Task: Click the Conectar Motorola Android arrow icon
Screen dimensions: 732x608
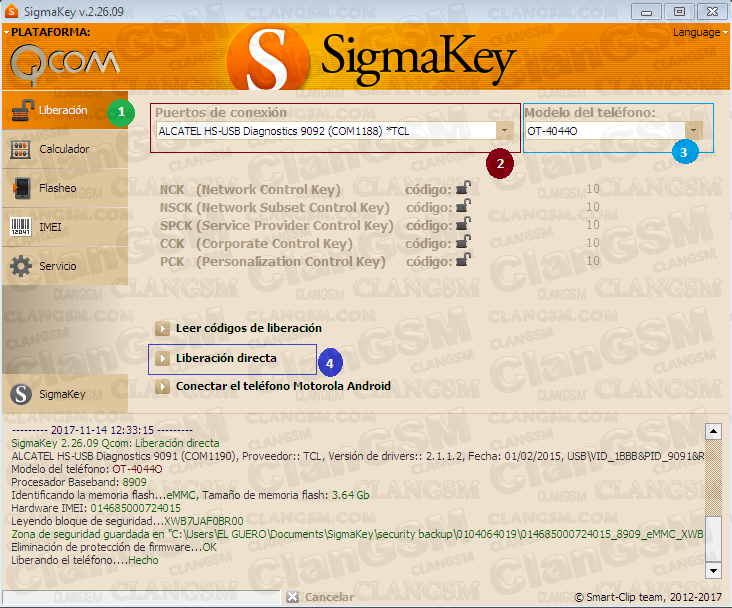Action: tap(162, 387)
